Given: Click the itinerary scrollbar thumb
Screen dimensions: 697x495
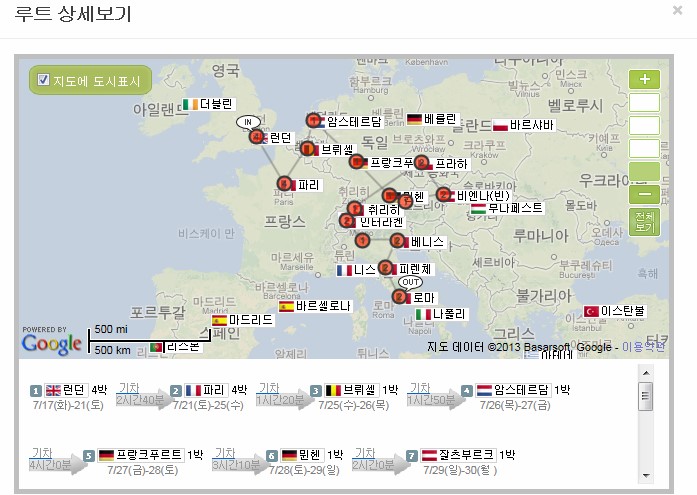Looking at the screenshot, I should (x=645, y=396).
